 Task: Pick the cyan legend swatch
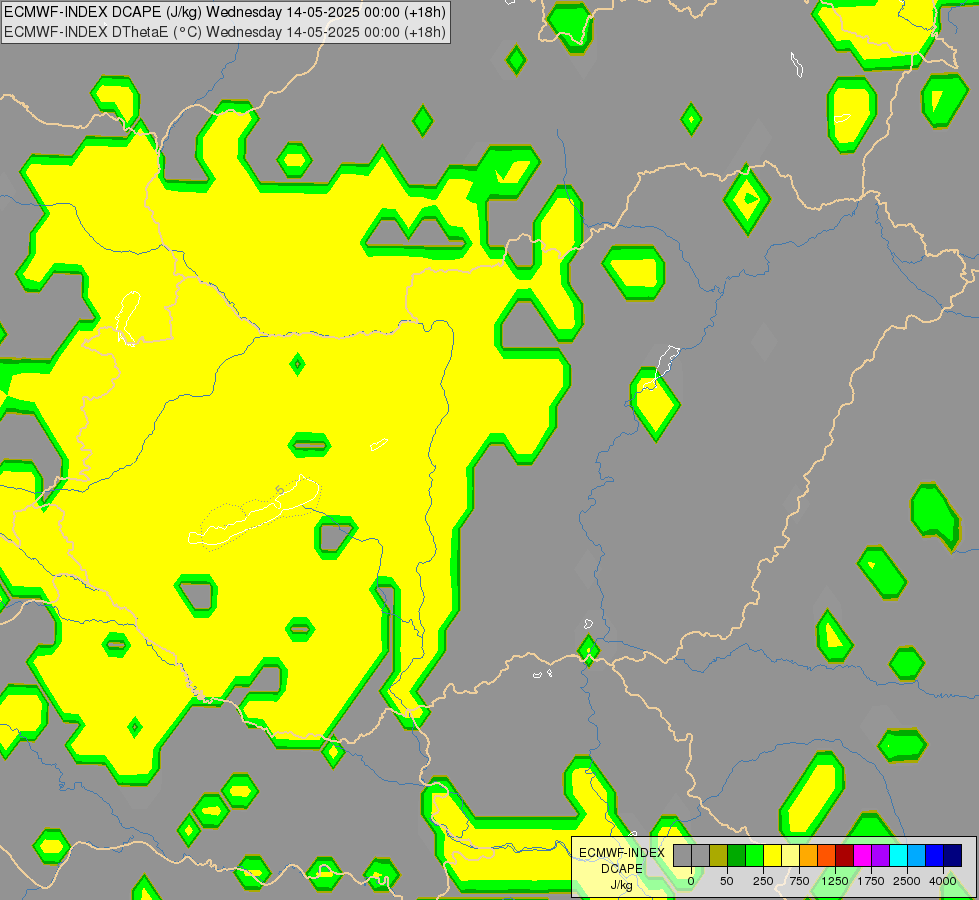(x=899, y=855)
